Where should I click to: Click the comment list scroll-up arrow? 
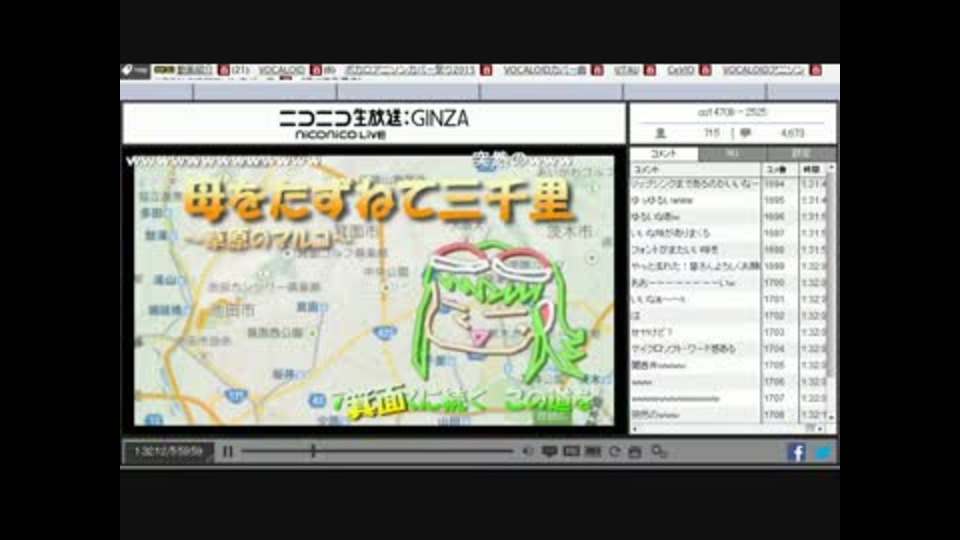[x=831, y=168]
